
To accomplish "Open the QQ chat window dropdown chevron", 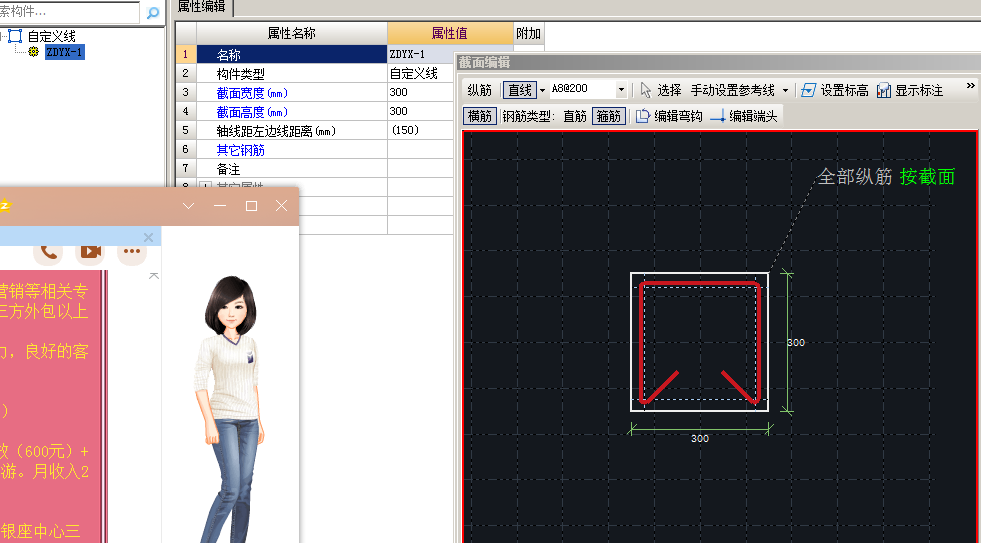I will pos(188,206).
